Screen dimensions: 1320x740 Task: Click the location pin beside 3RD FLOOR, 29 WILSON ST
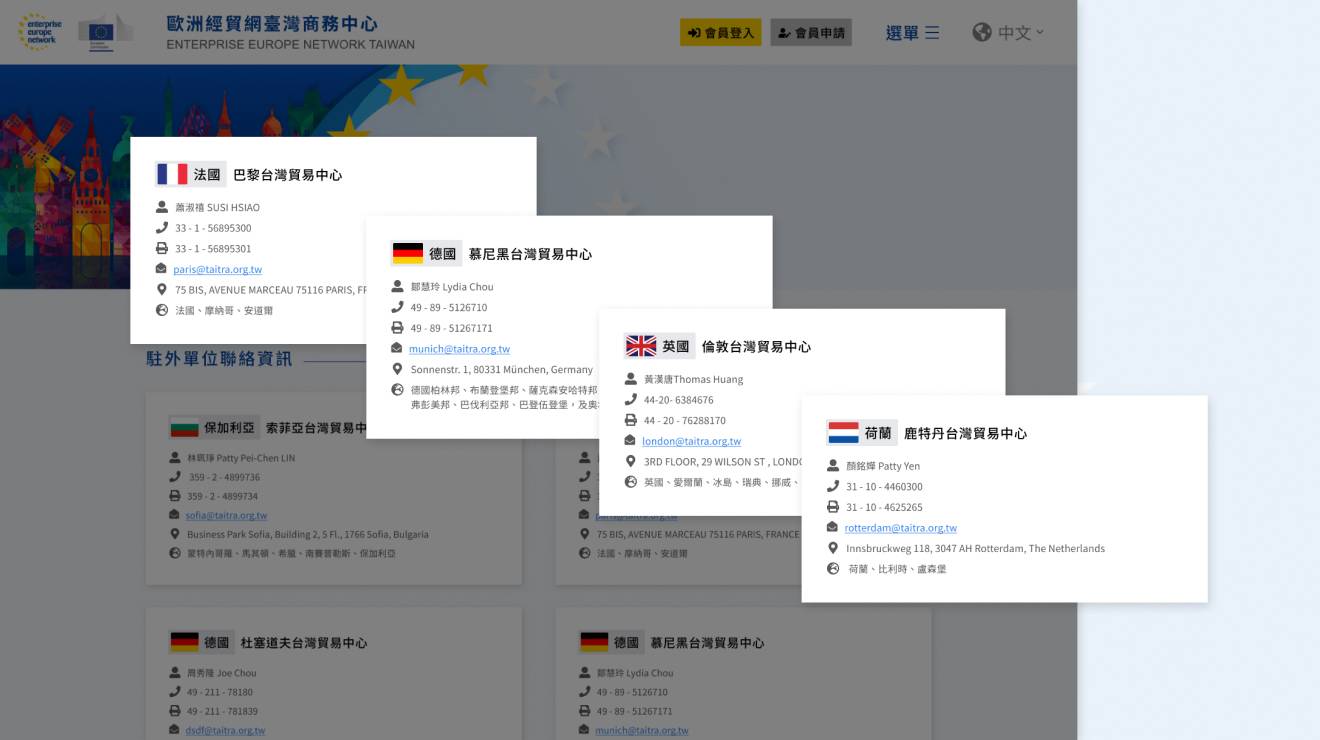tap(631, 461)
